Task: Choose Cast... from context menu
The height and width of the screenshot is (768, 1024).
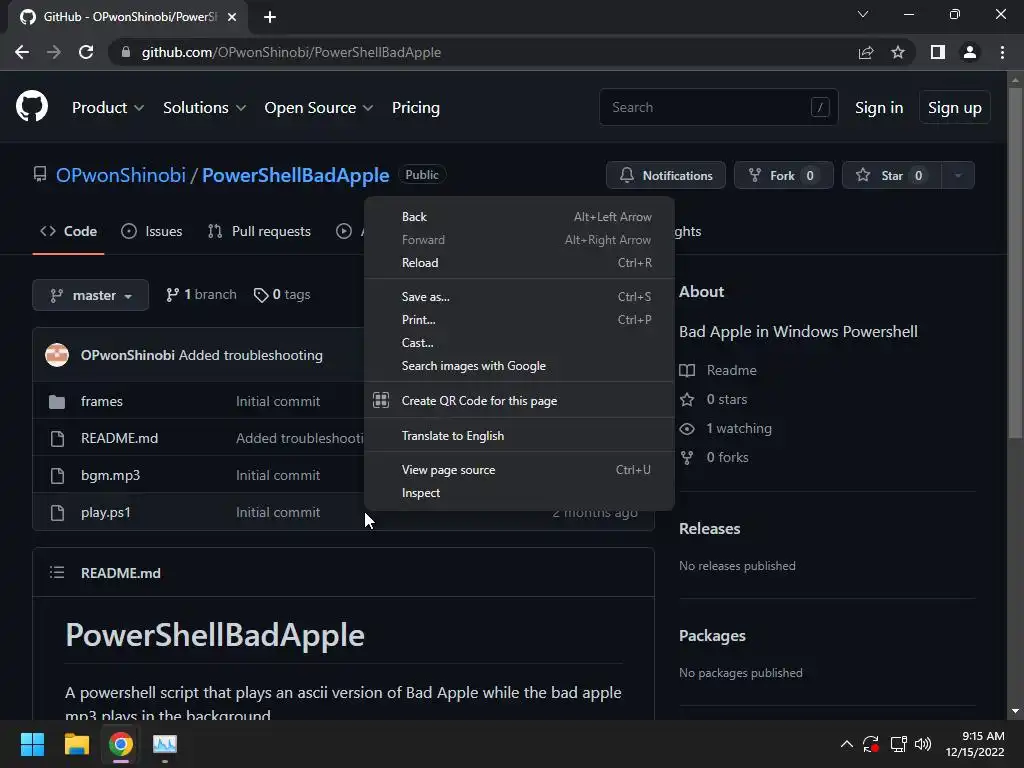Action: (x=519, y=343)
